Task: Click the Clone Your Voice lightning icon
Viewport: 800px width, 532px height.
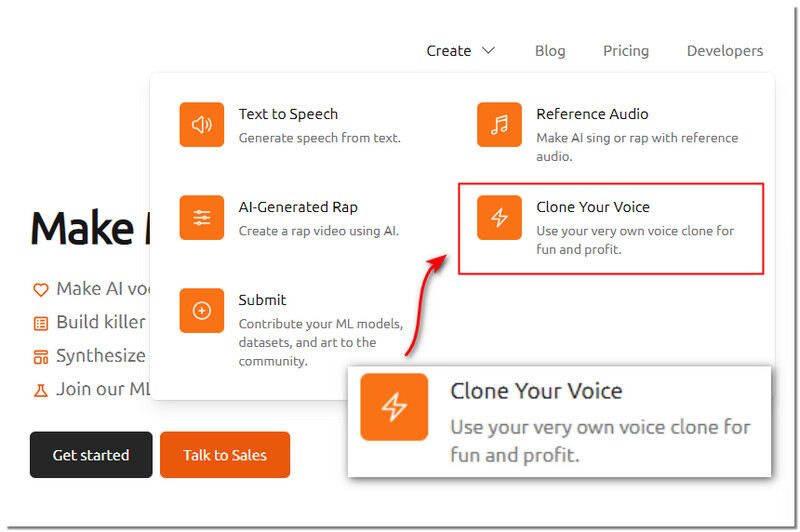Action: point(499,218)
